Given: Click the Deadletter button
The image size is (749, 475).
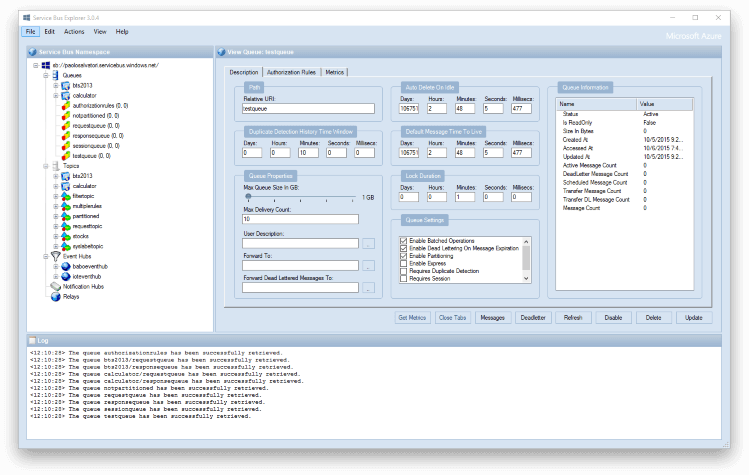Looking at the screenshot, I should (533, 318).
